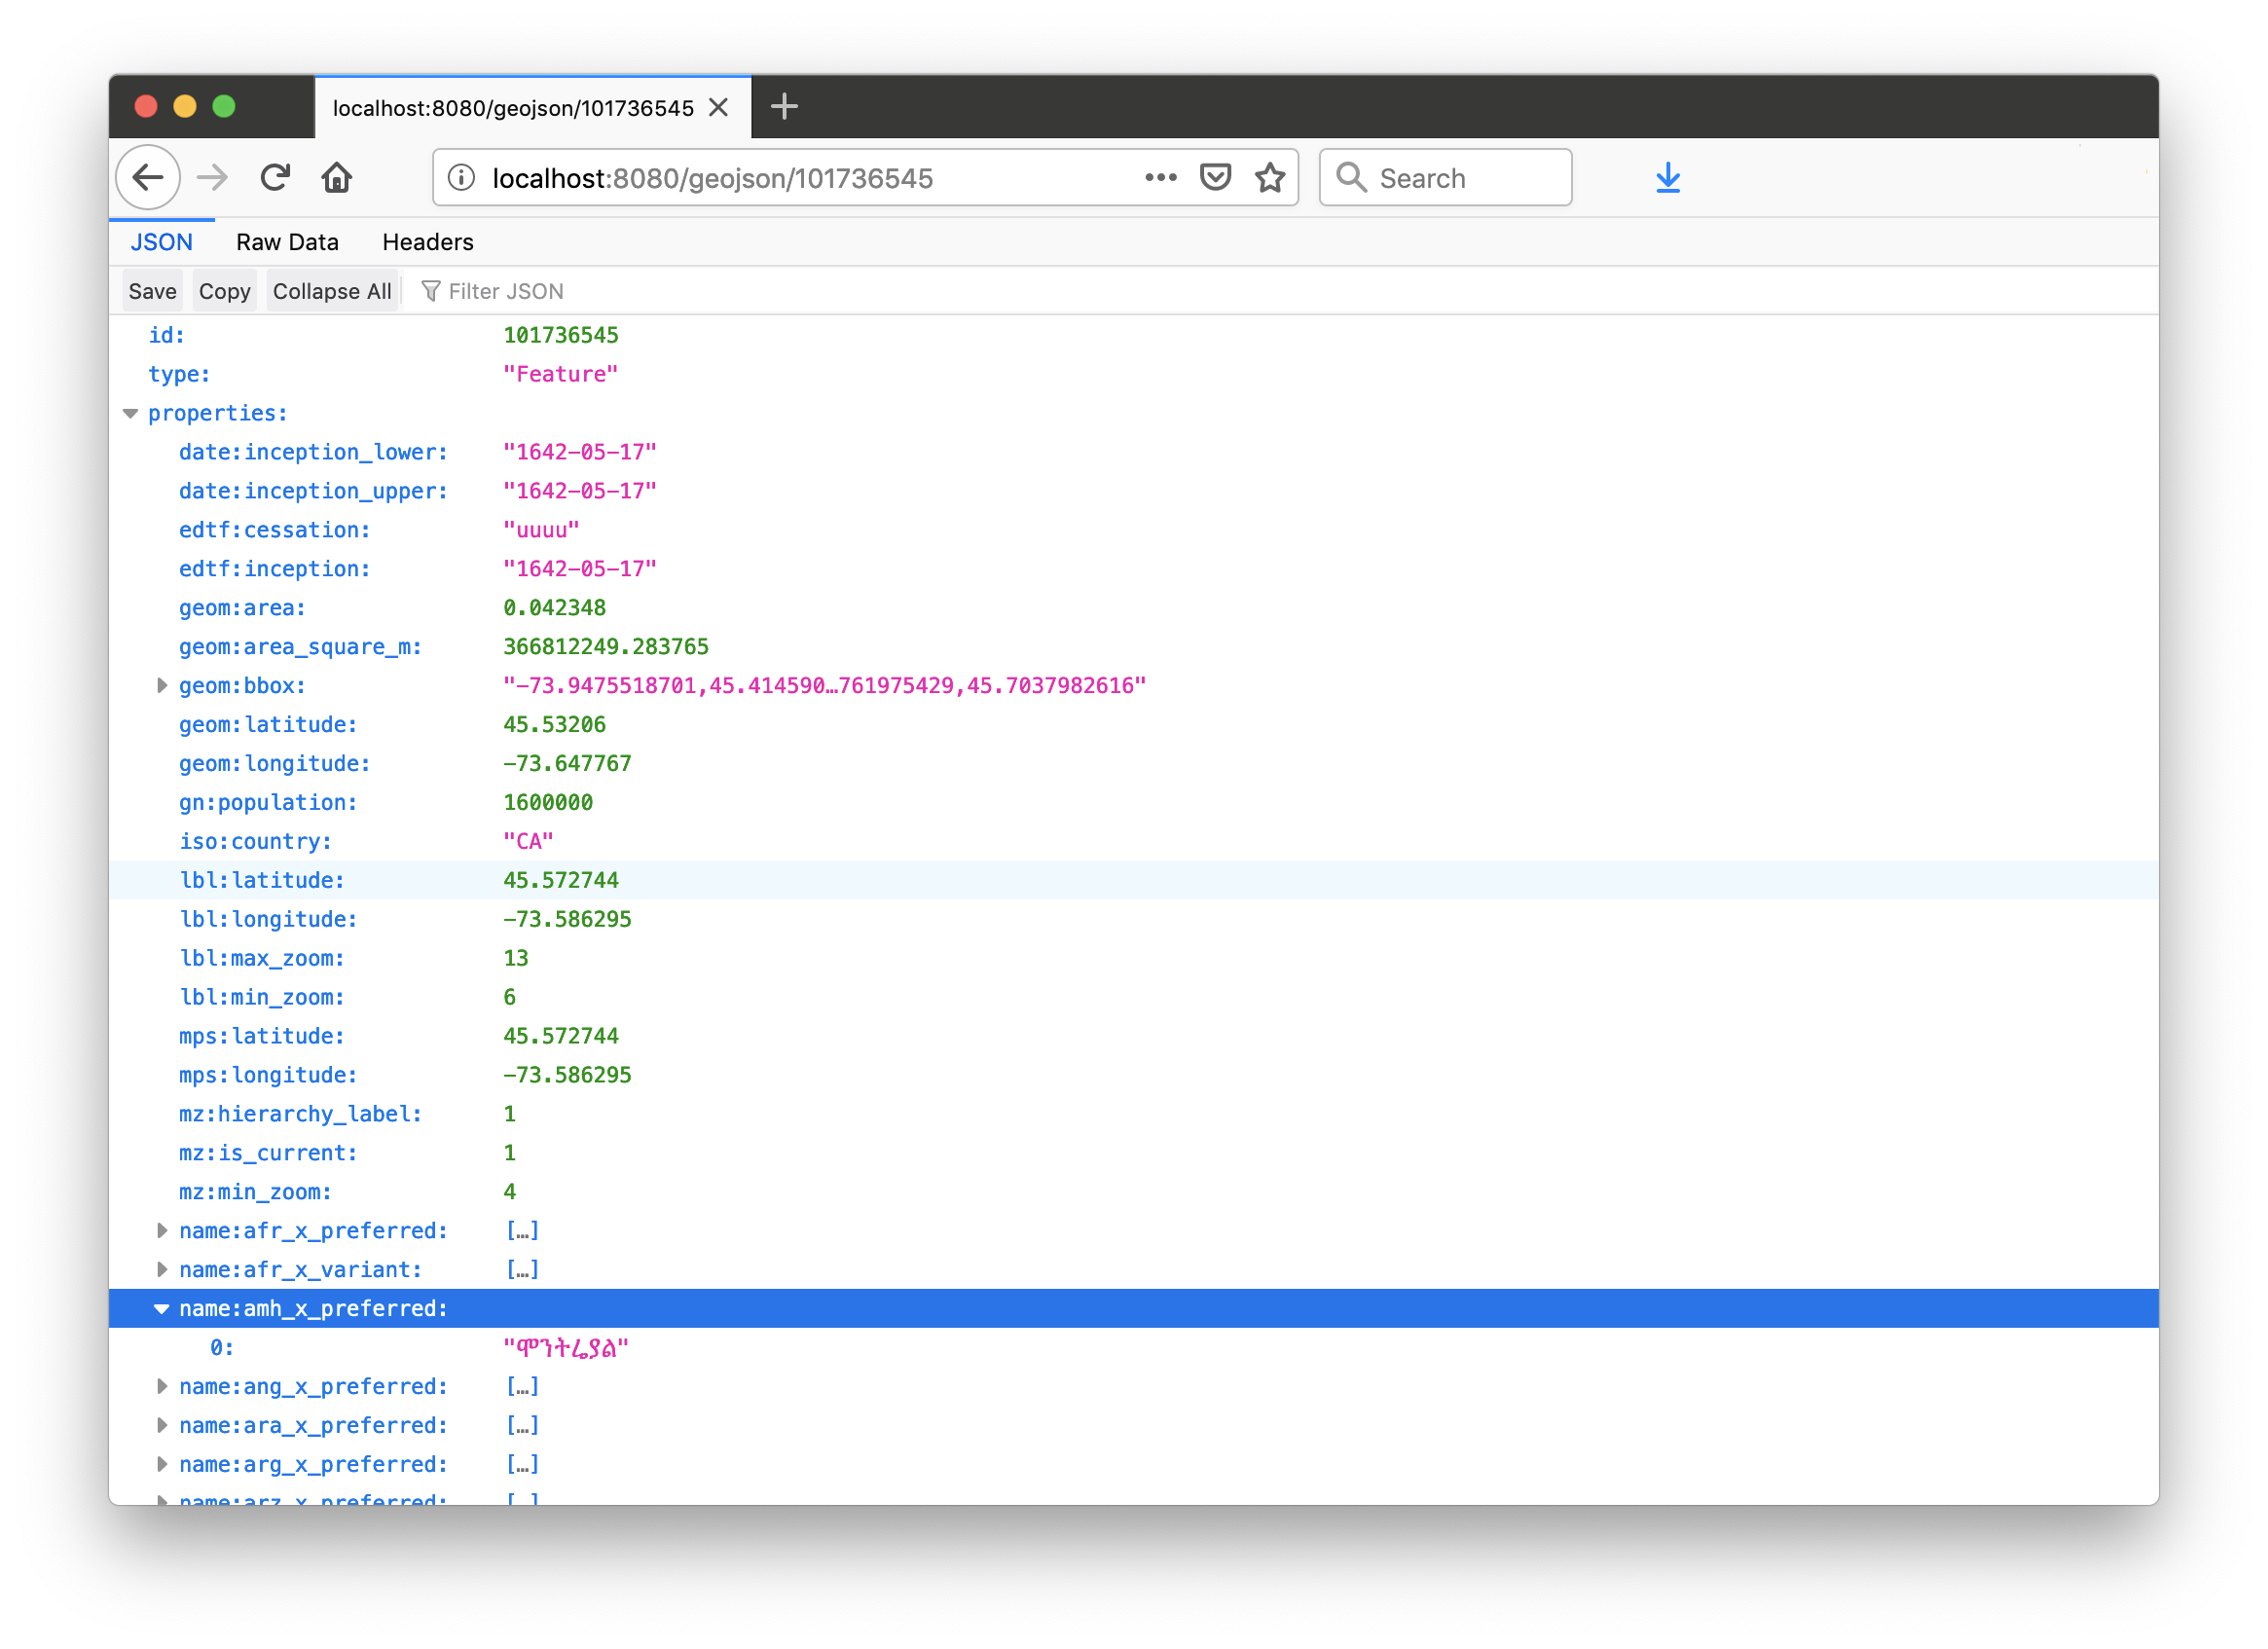Click the mz:hierarchy_label key

coord(300,1115)
